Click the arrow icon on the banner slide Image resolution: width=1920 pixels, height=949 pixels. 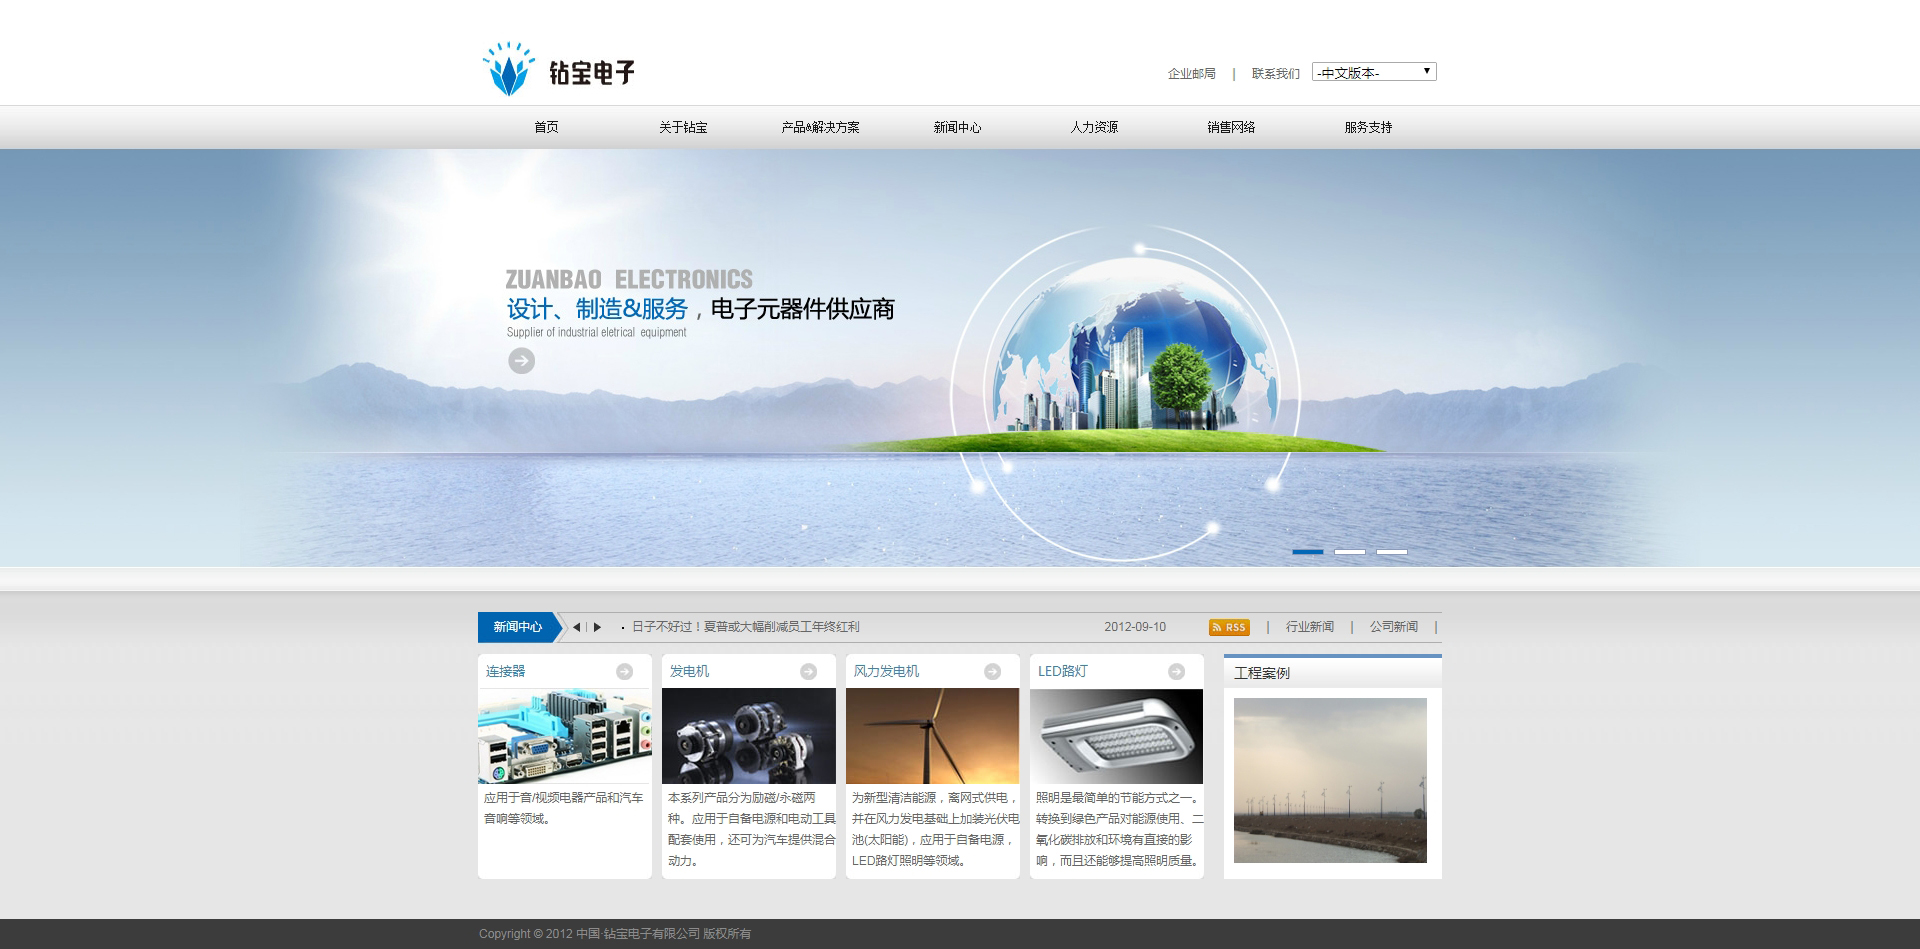pos(519,361)
